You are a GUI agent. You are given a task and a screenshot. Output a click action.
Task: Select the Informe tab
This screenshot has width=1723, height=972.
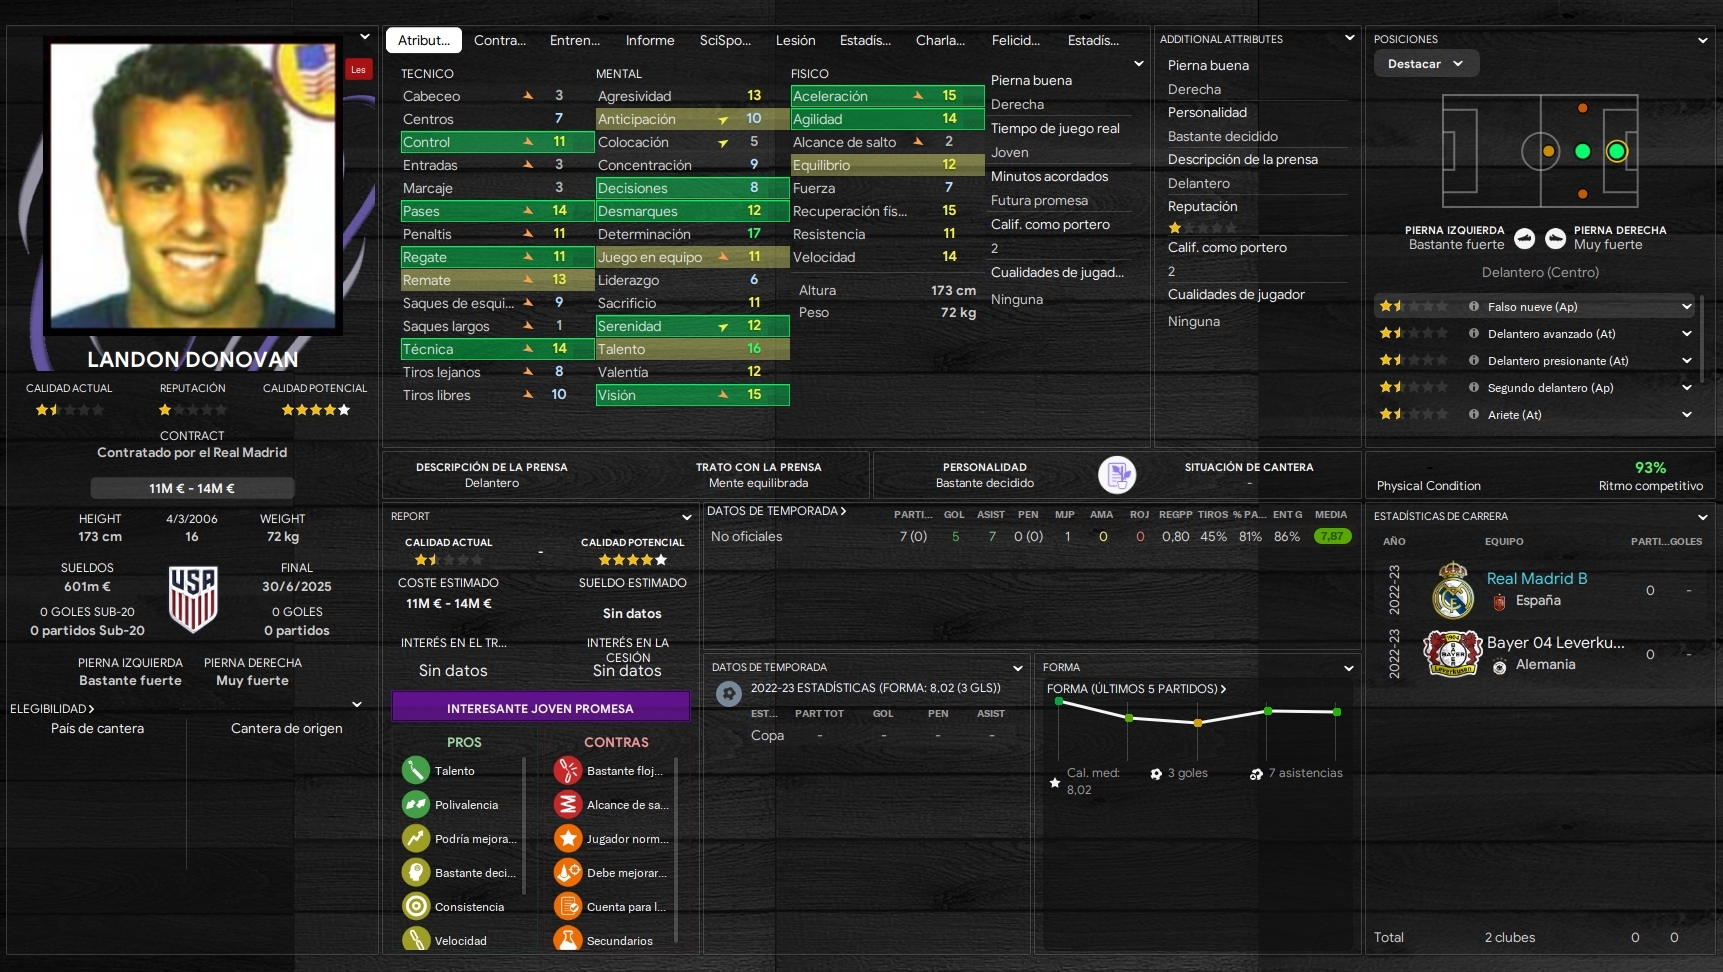650,40
